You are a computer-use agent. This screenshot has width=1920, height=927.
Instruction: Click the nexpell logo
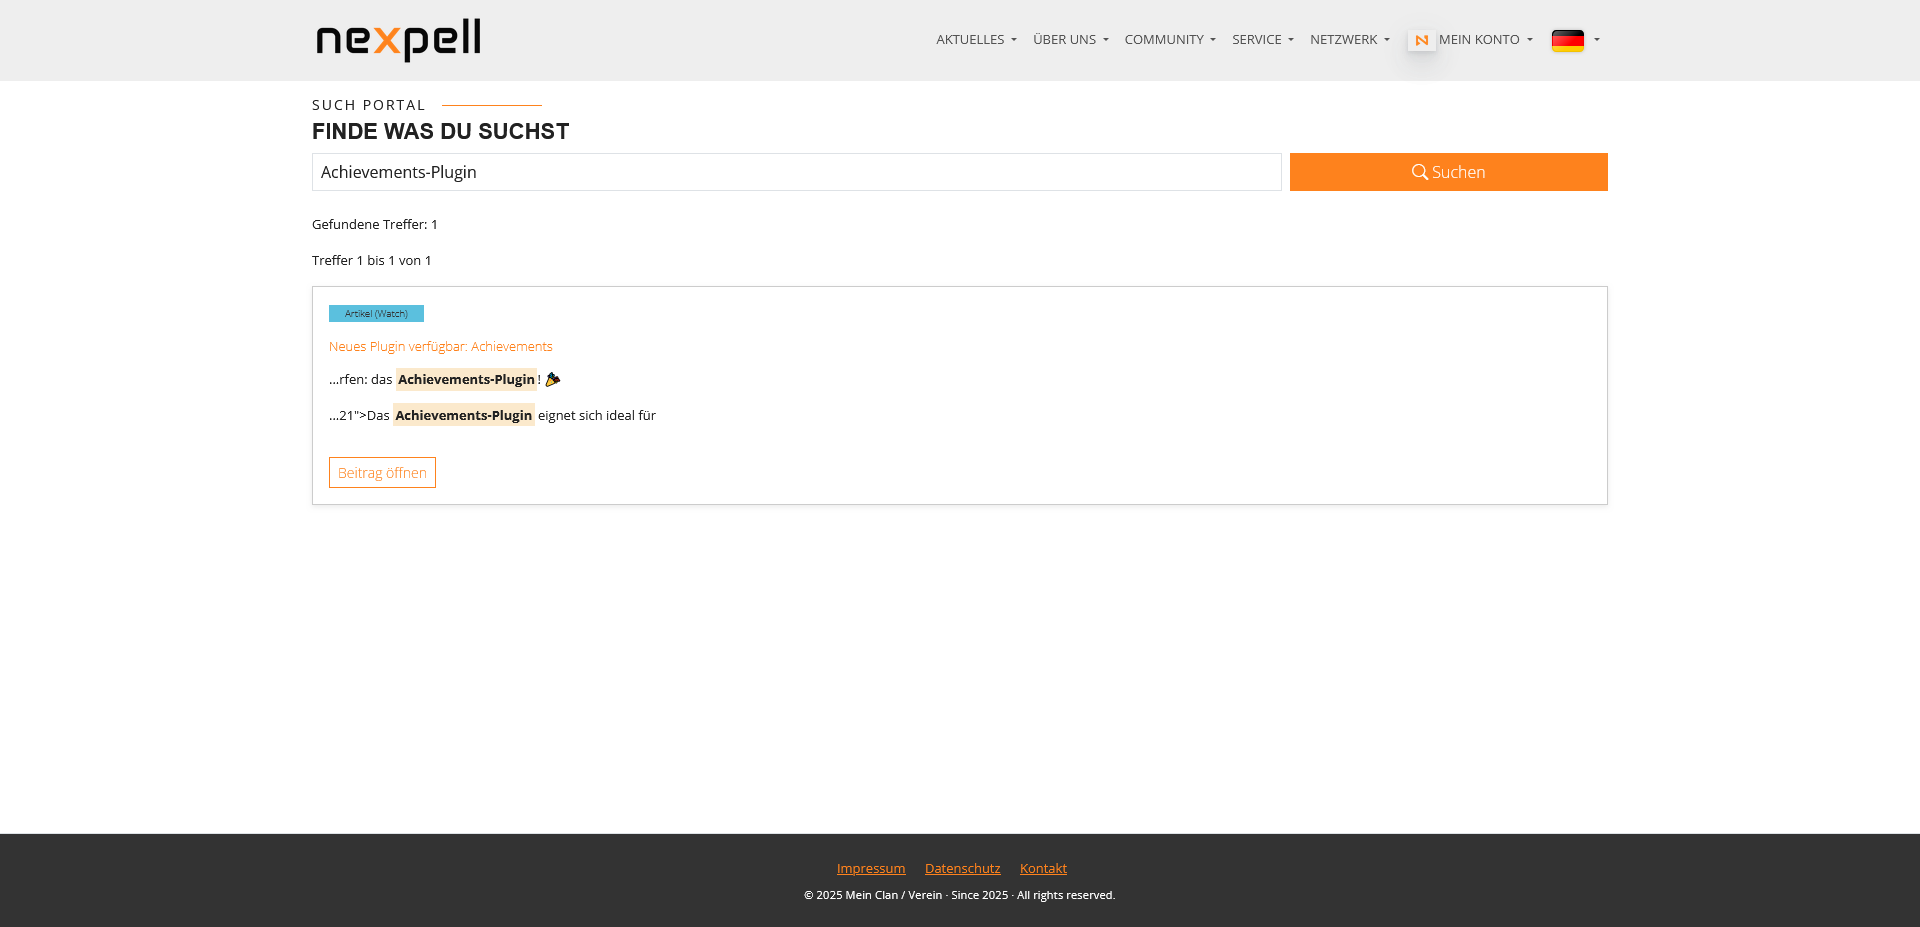click(398, 40)
